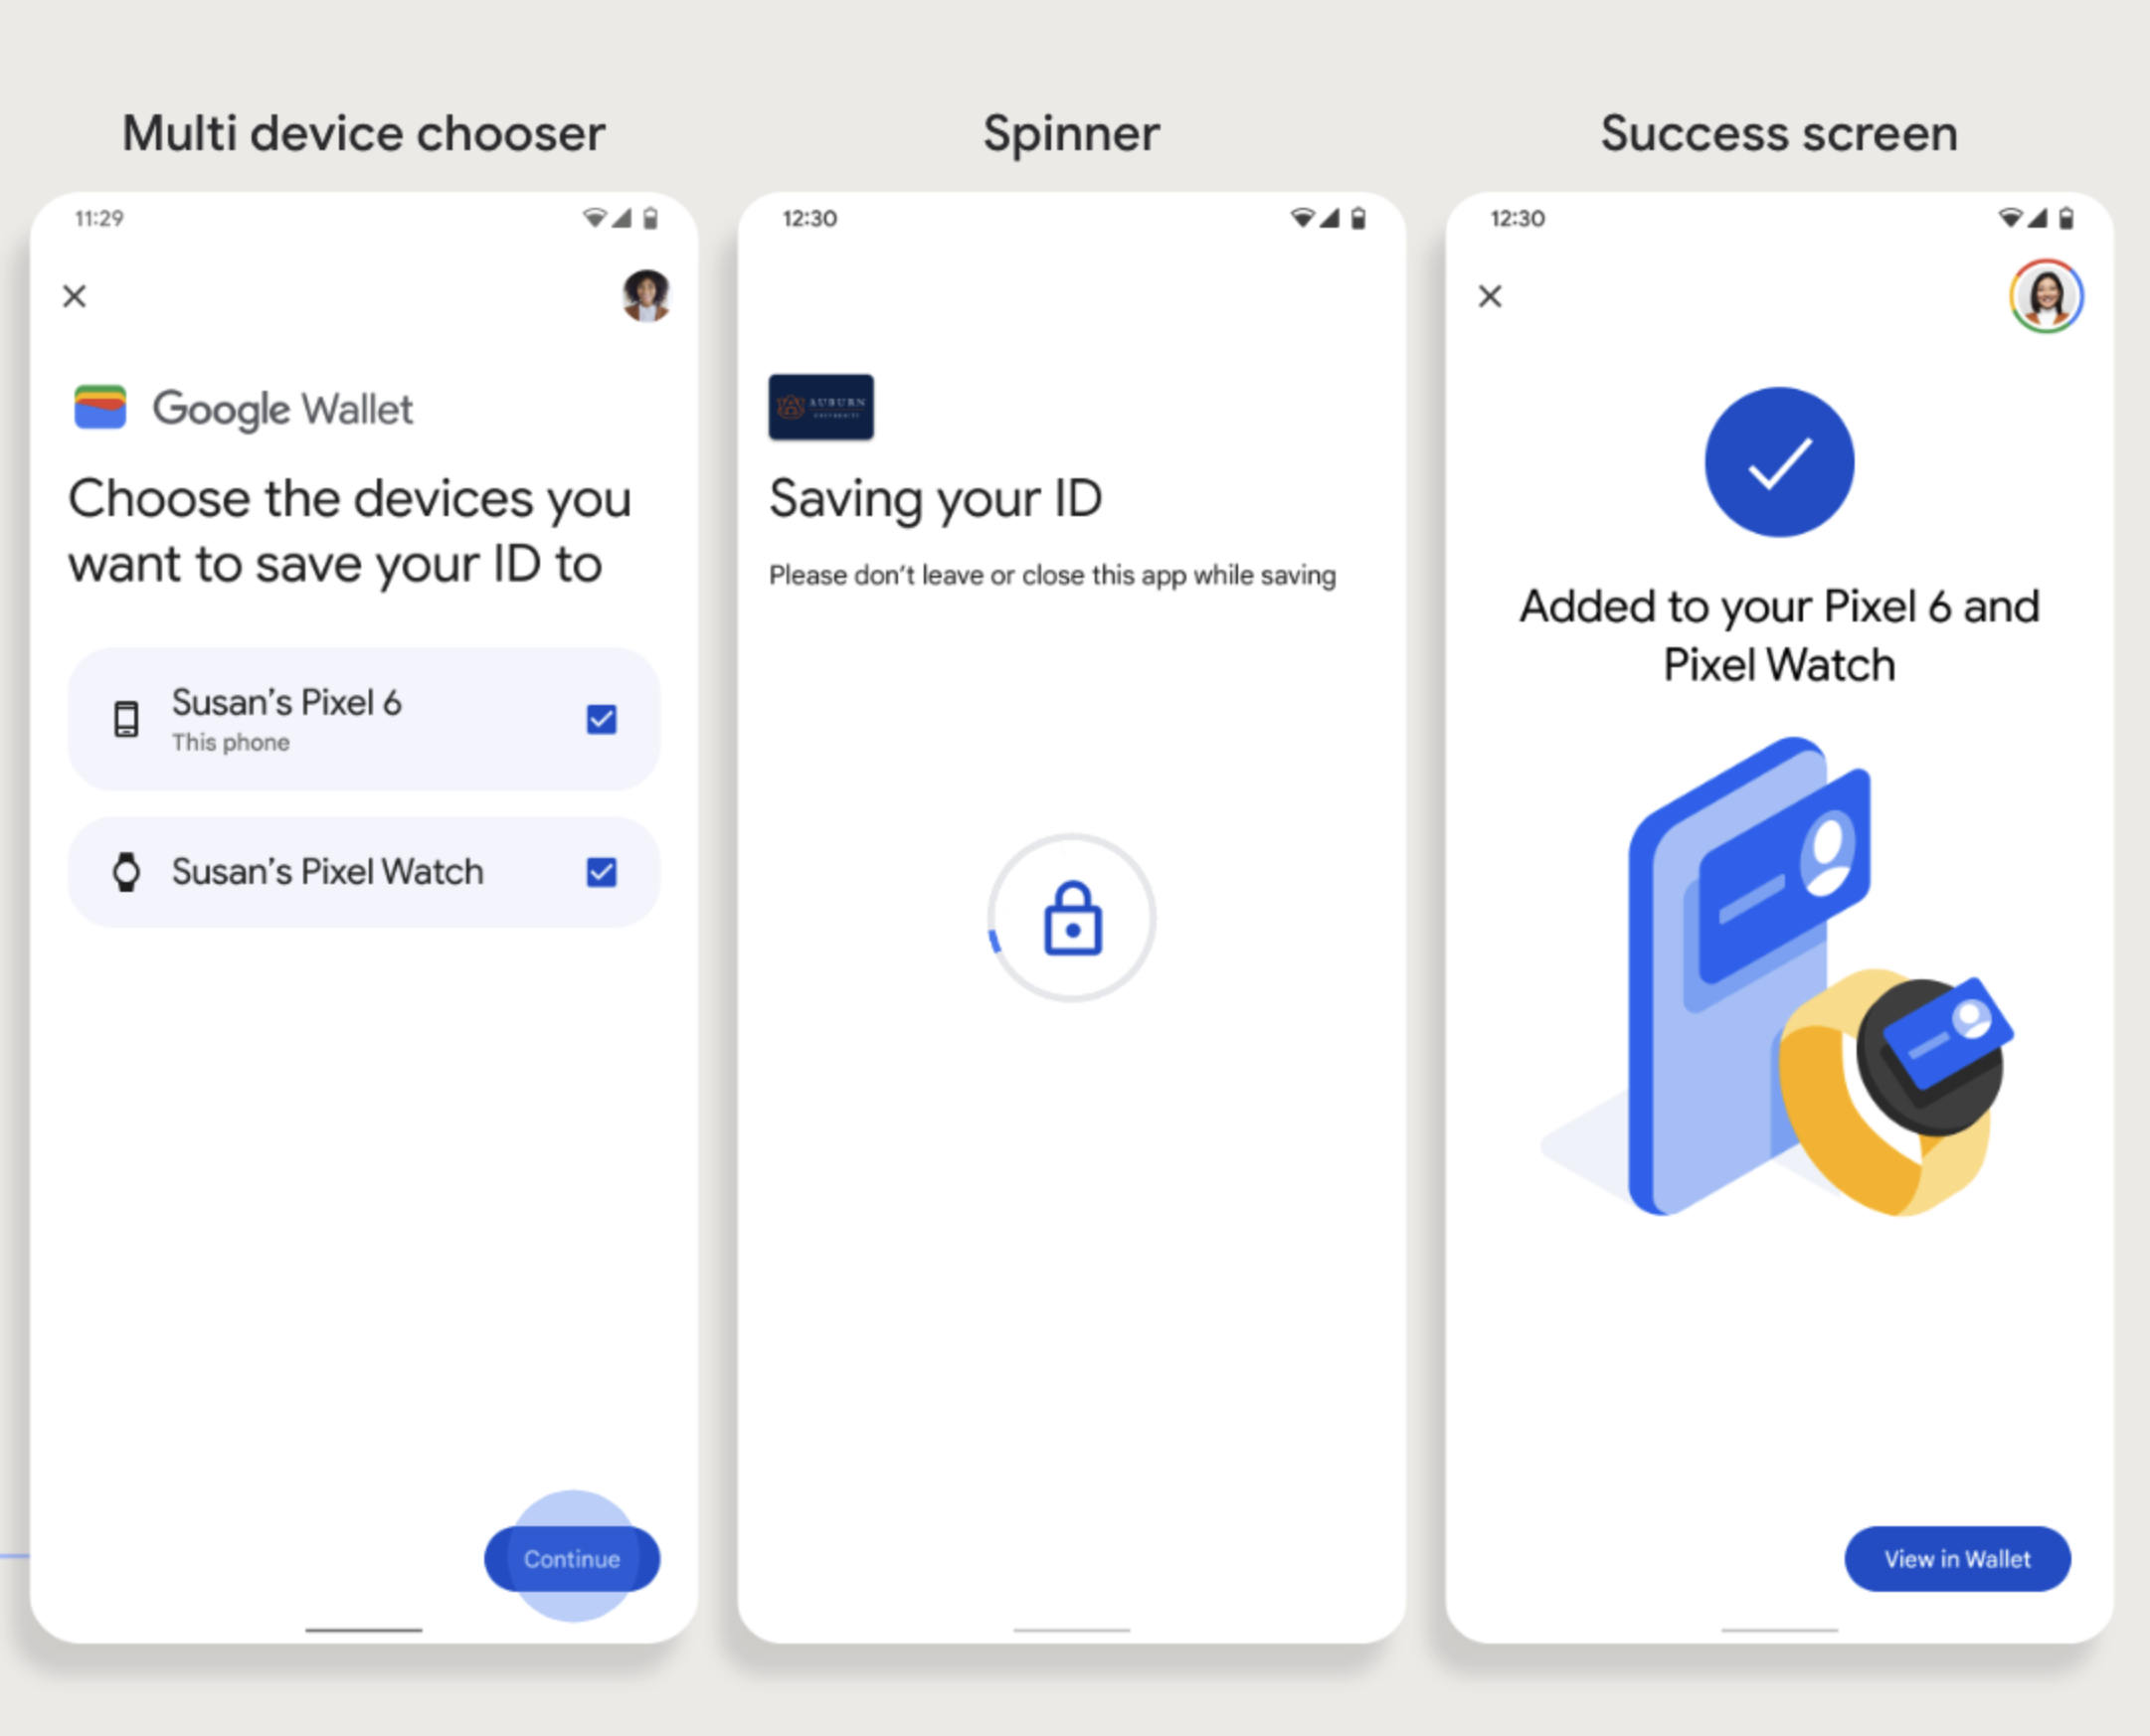Click the lock spinner icon
The width and height of the screenshot is (2150, 1736).
[1073, 920]
